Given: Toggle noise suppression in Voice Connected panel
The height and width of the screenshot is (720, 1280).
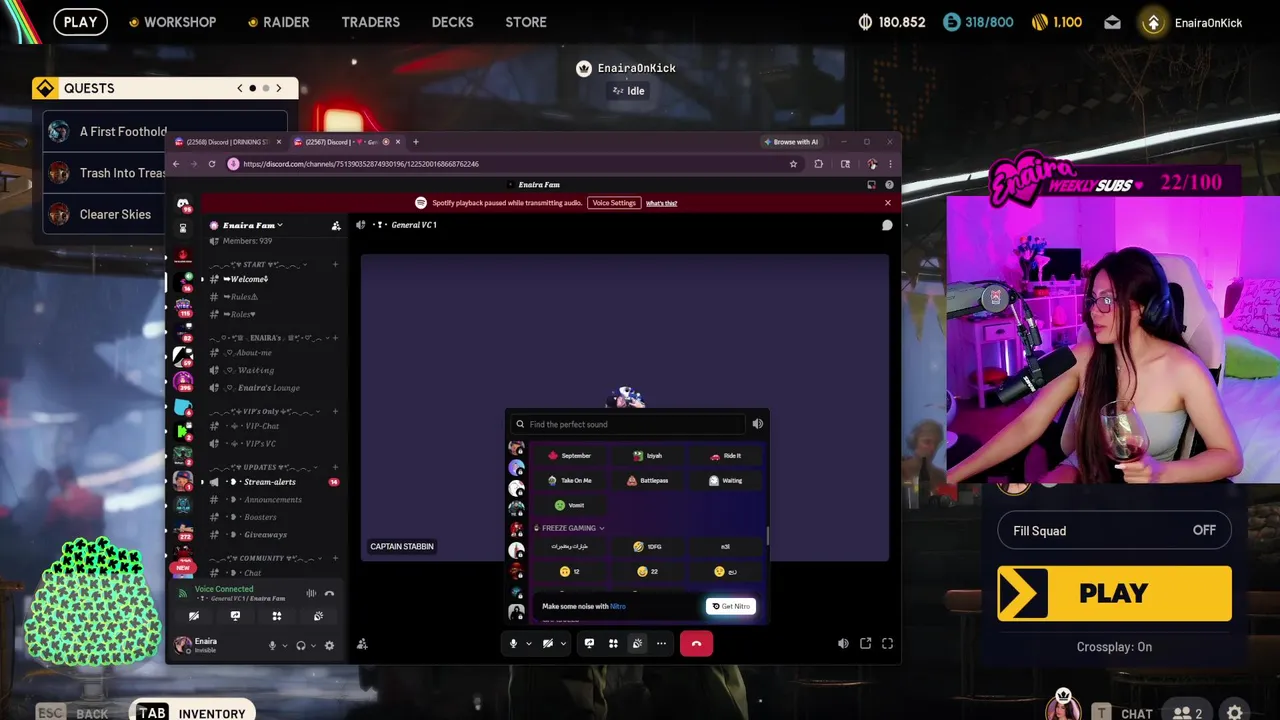Looking at the screenshot, I should pyautogui.click(x=311, y=594).
